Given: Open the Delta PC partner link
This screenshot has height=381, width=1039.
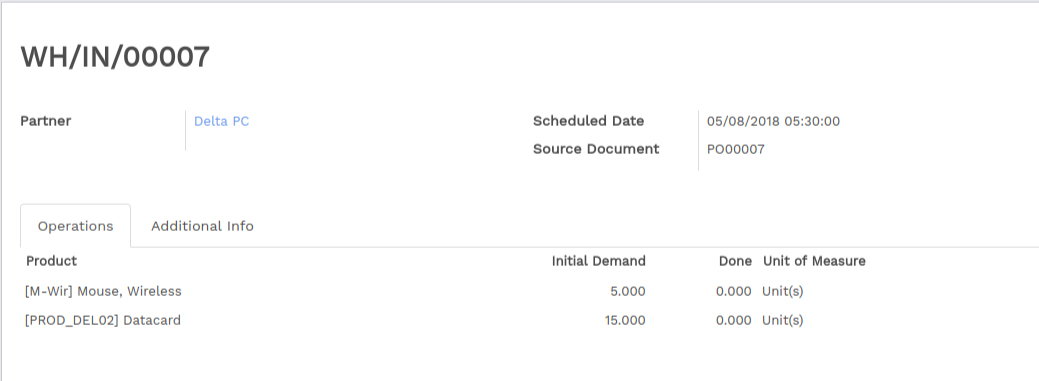Looking at the screenshot, I should [x=221, y=121].
